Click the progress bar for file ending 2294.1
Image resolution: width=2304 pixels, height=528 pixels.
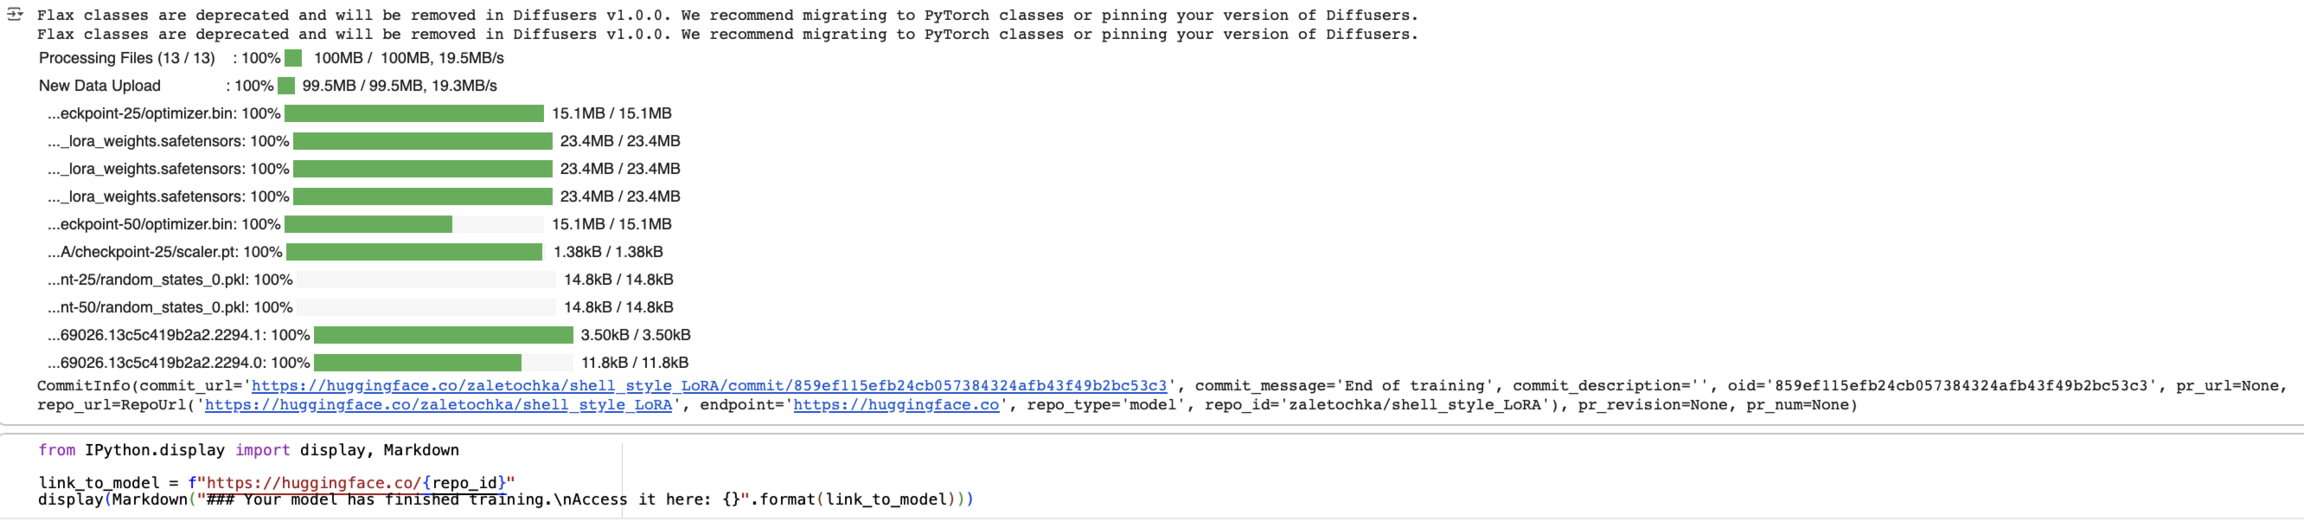coord(443,335)
